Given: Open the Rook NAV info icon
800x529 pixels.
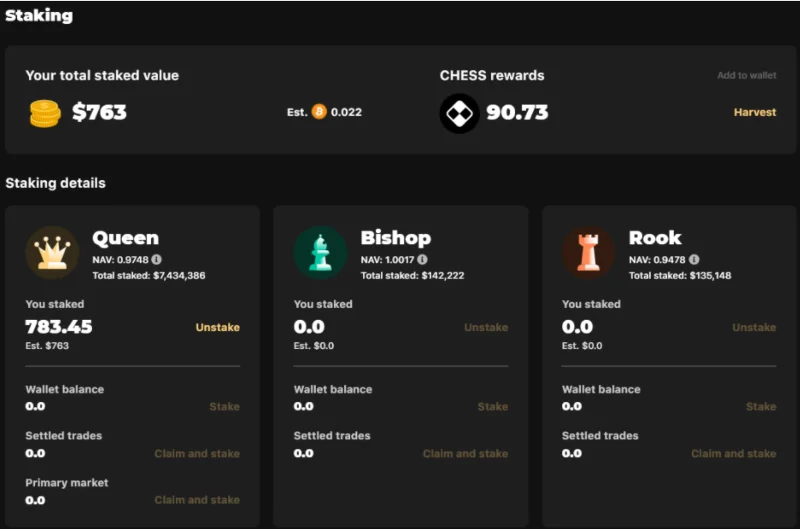Looking at the screenshot, I should click(x=694, y=260).
